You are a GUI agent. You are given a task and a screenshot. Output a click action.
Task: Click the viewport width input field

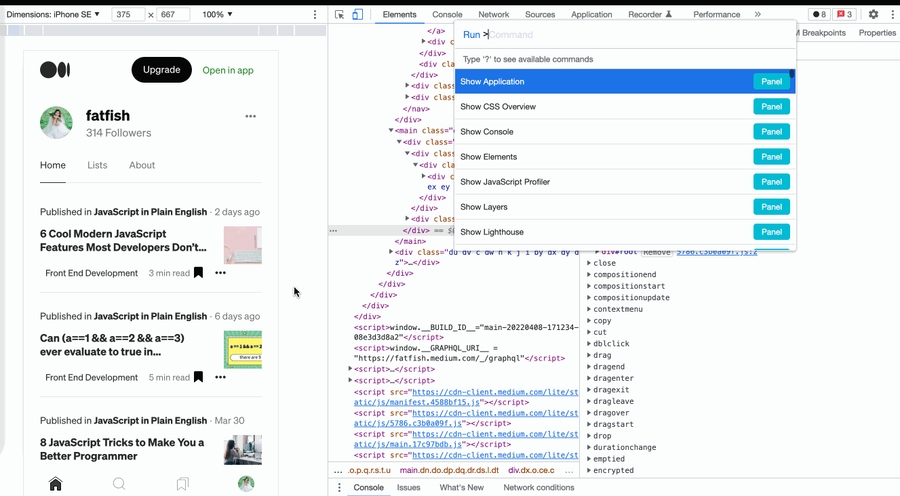click(x=127, y=15)
